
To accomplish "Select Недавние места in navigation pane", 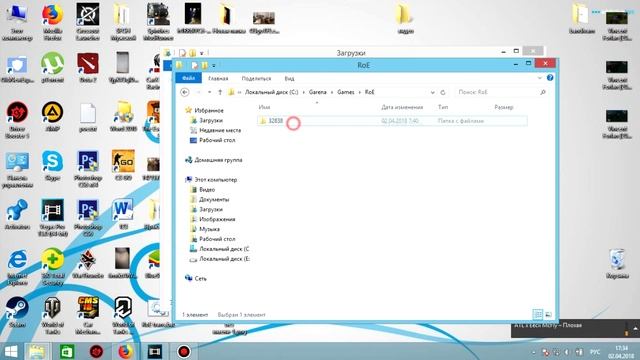I will point(220,130).
